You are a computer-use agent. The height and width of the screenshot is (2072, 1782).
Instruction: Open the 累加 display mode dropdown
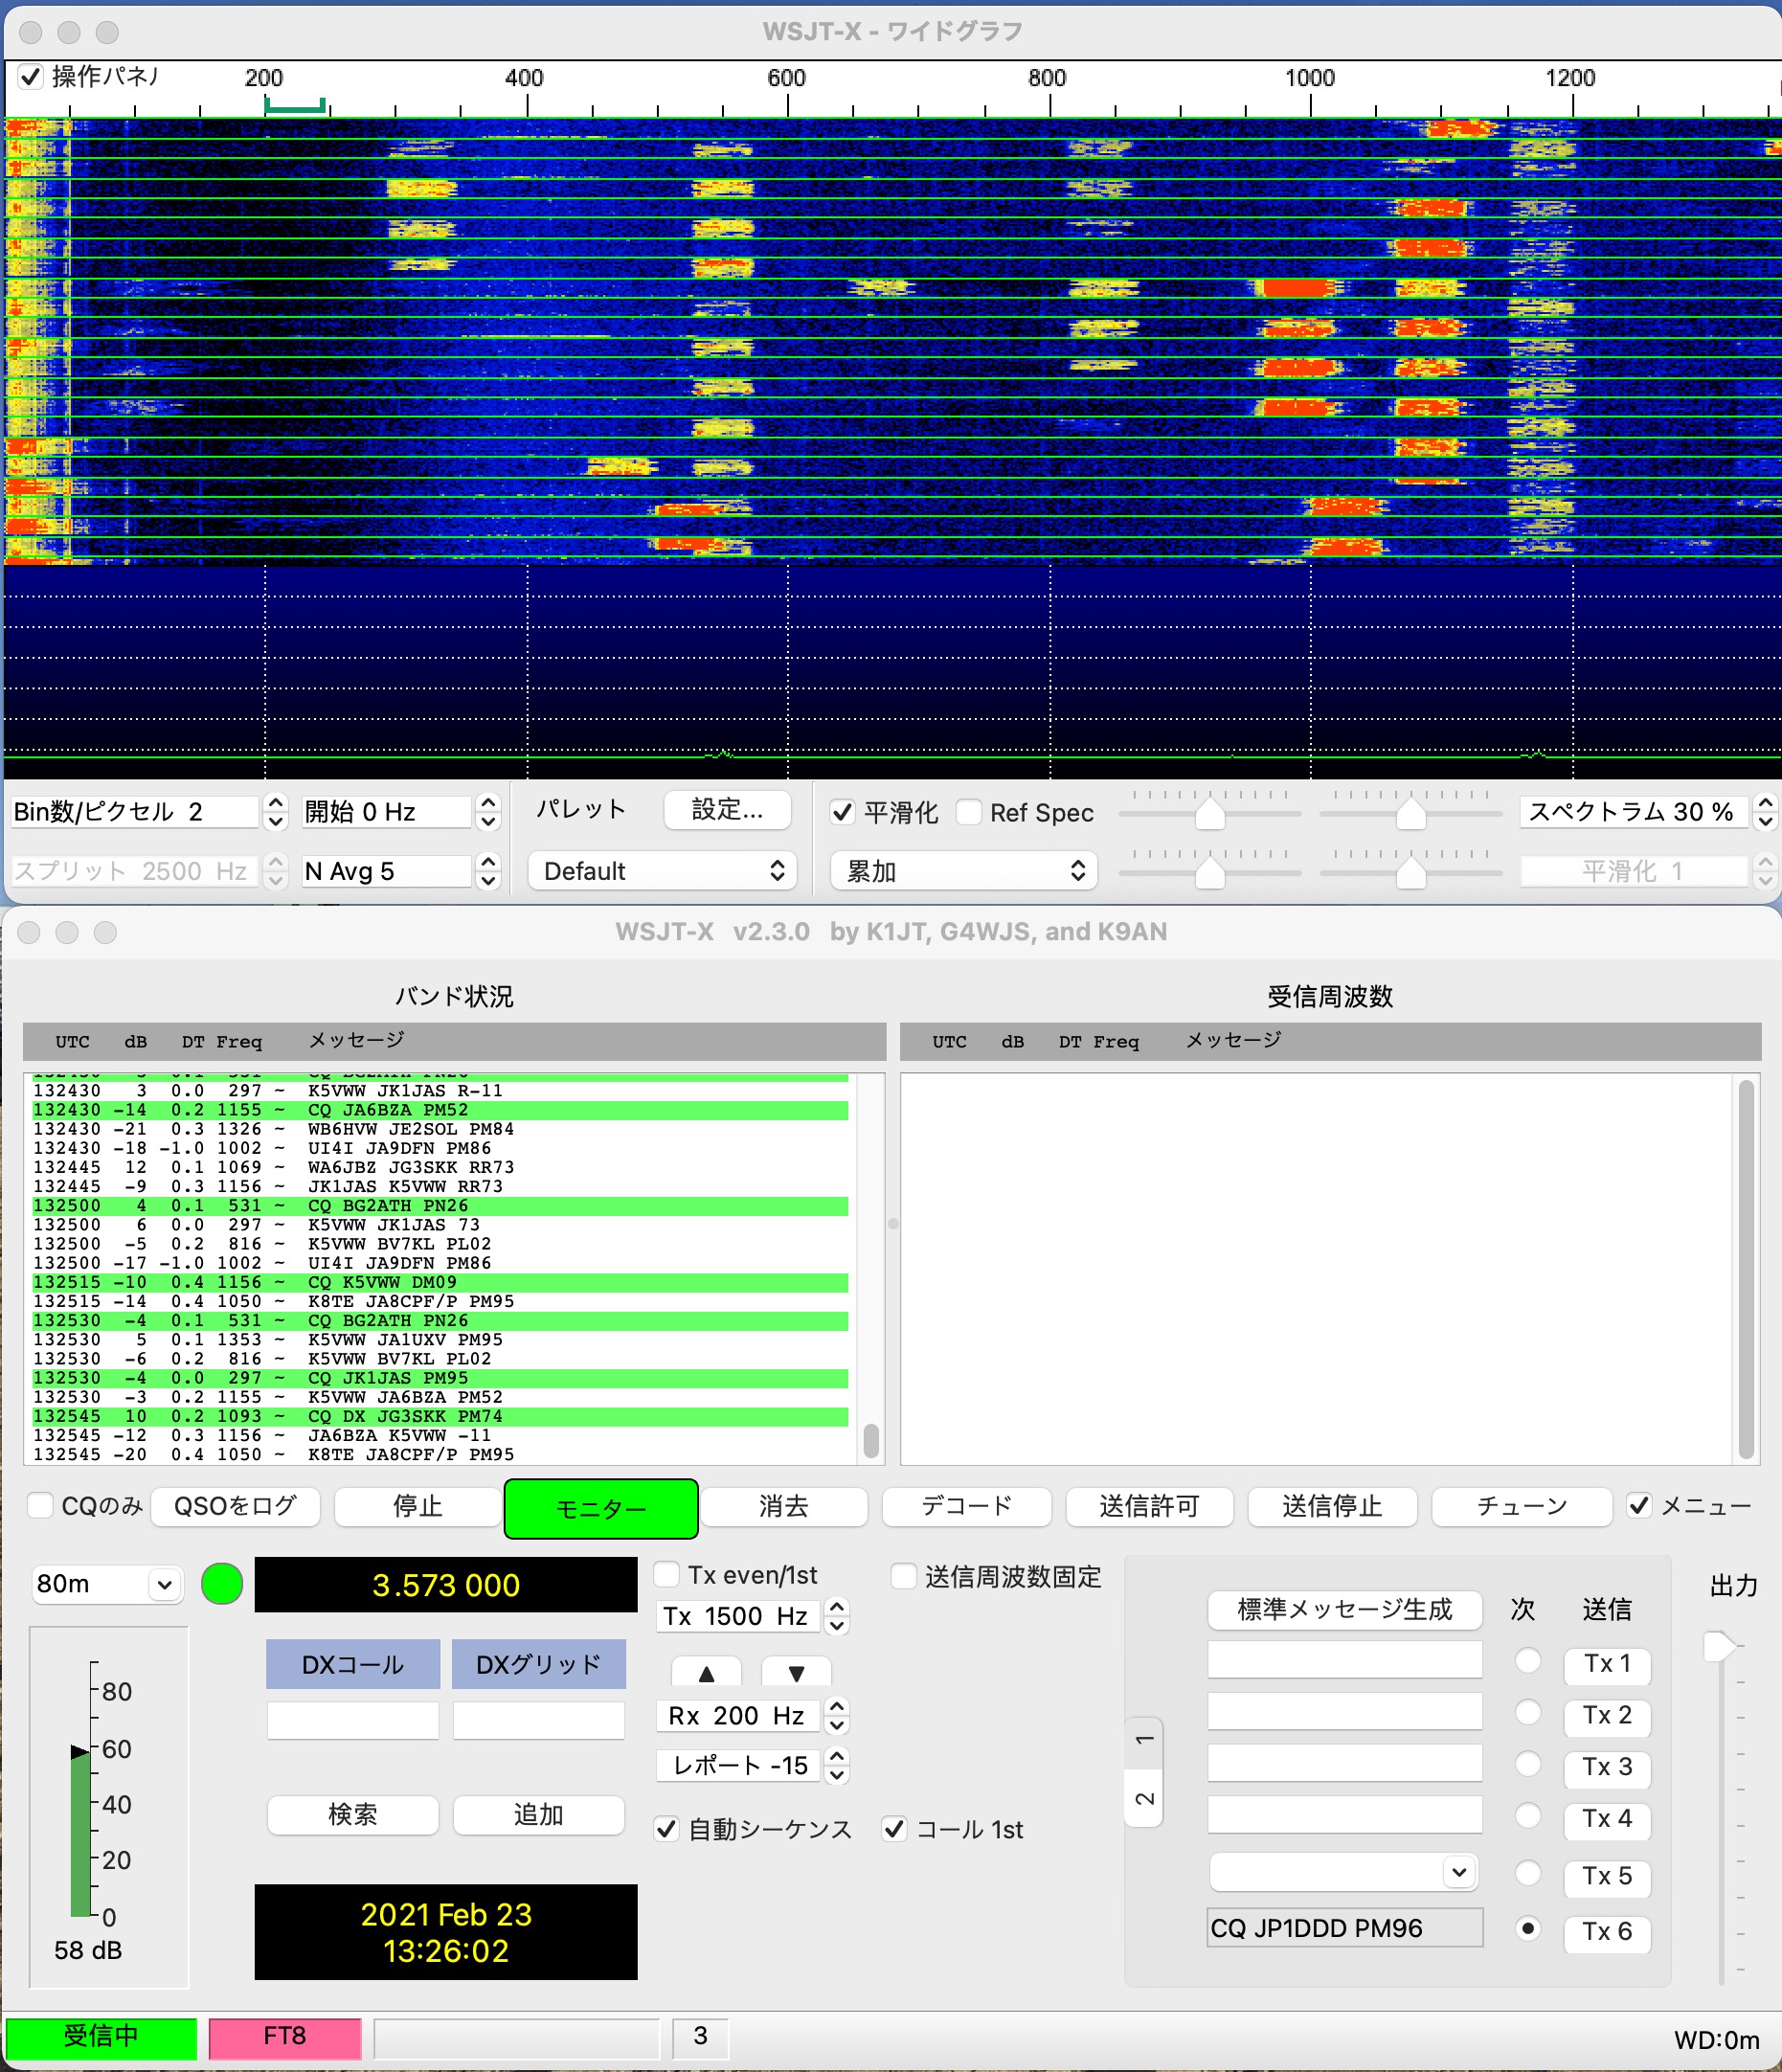[964, 871]
